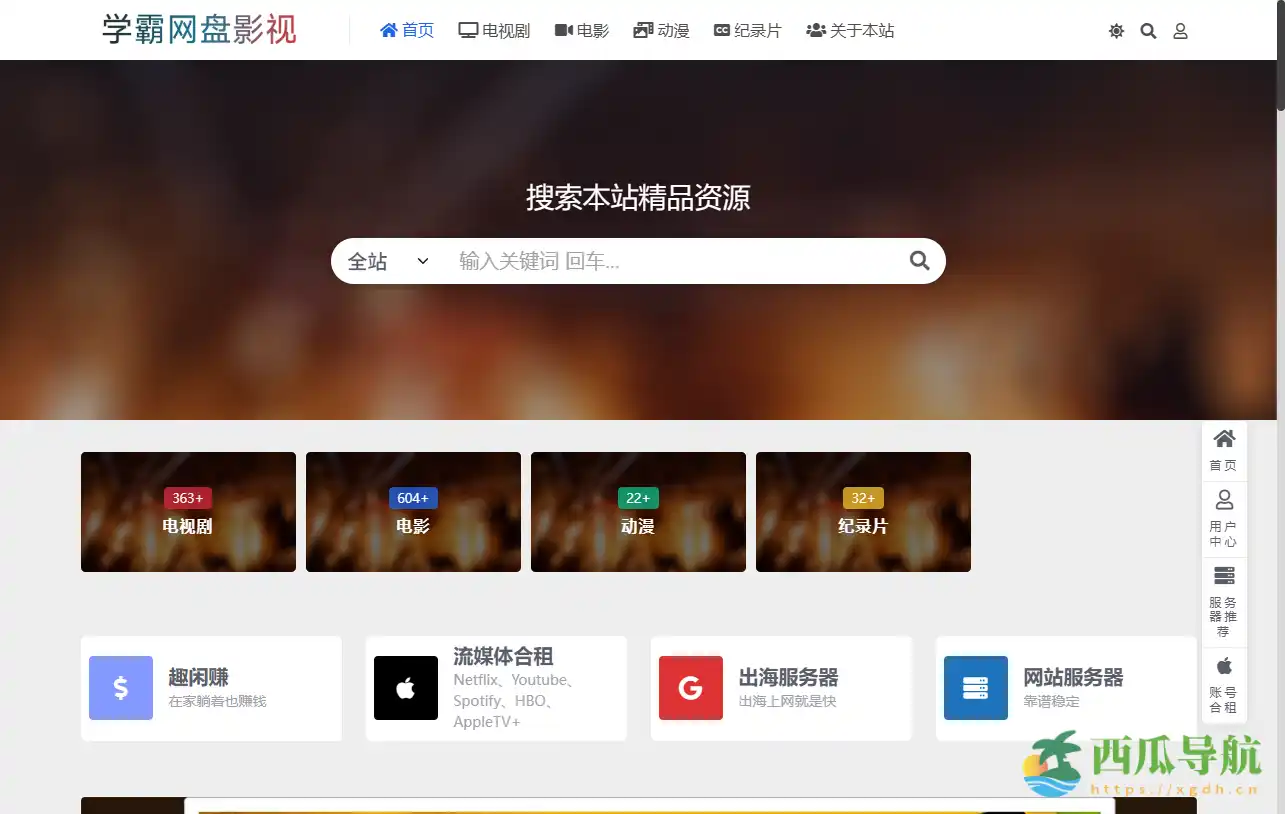Open 服务器推荐 in the floating sidebar

pyautogui.click(x=1223, y=600)
